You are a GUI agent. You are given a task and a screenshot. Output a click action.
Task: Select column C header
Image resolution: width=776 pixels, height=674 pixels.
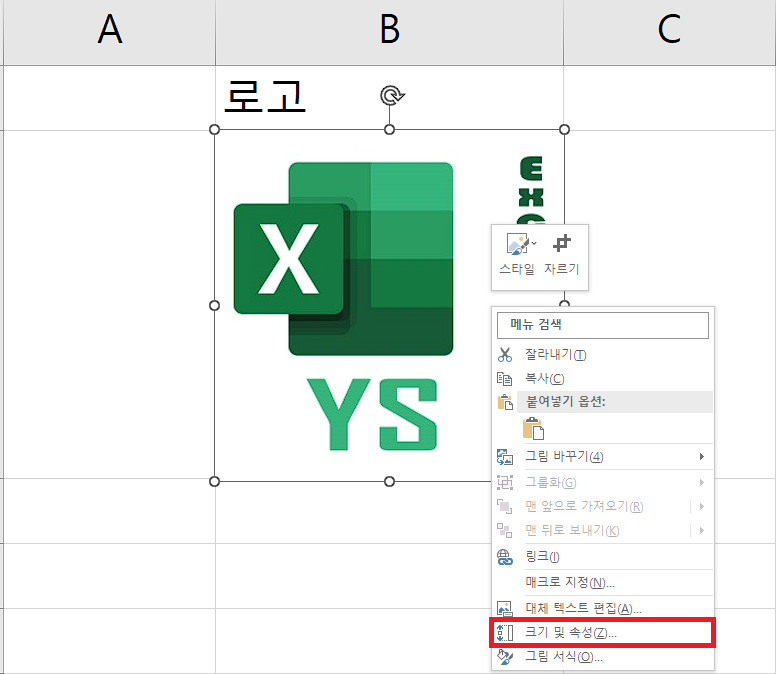point(670,32)
